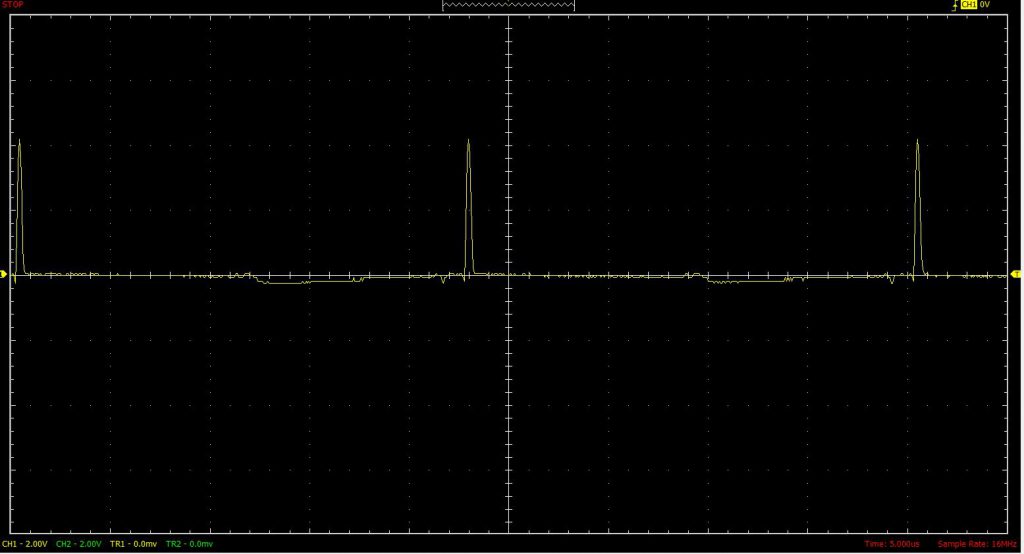Image resolution: width=1024 pixels, height=554 pixels.
Task: Open the CH2 - 2.00V scale setting
Action: (79, 544)
